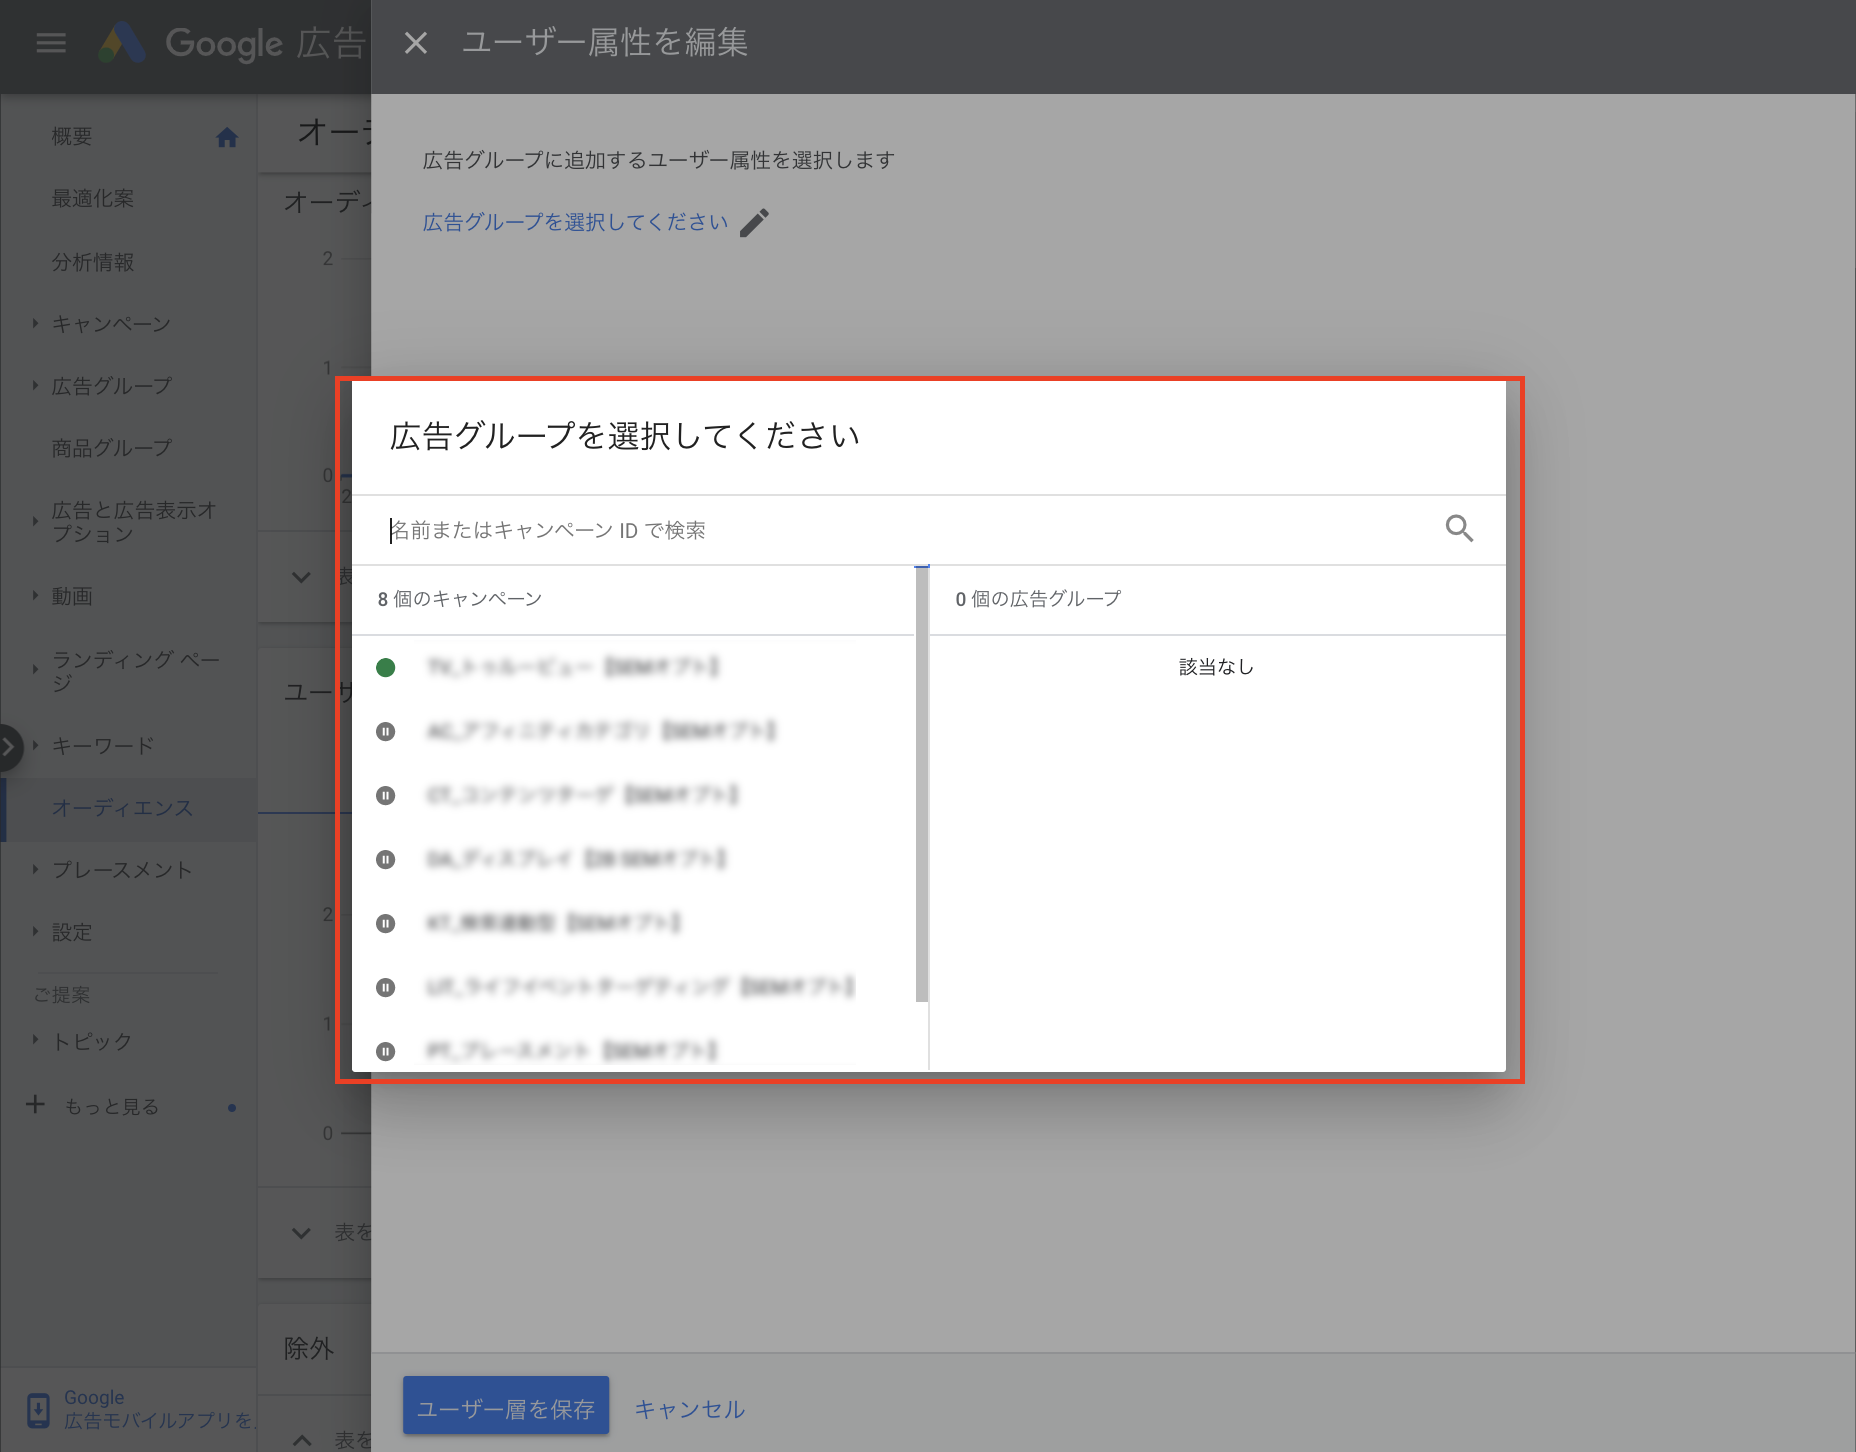Click the pencil icon to edit ad group selection
Viewport: 1856px width, 1452px height.
coord(756,221)
